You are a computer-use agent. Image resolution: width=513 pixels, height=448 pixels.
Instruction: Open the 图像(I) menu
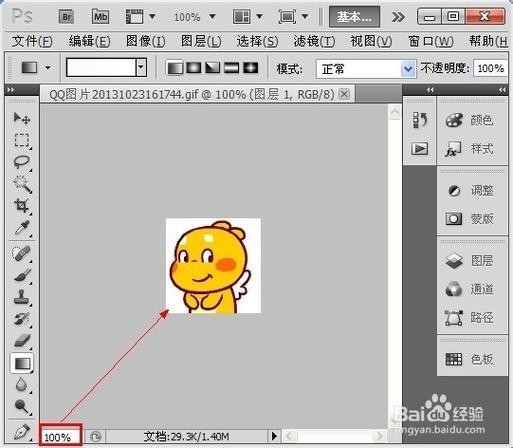[x=146, y=42]
